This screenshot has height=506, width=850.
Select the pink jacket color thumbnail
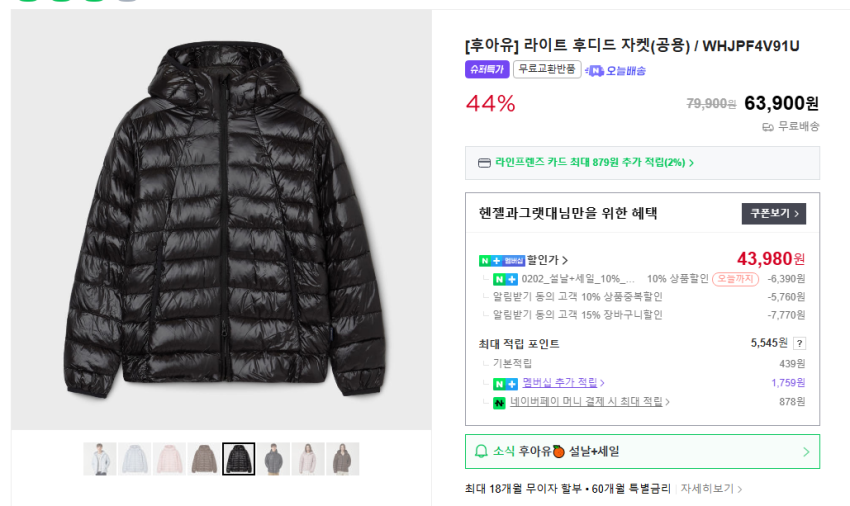169,459
